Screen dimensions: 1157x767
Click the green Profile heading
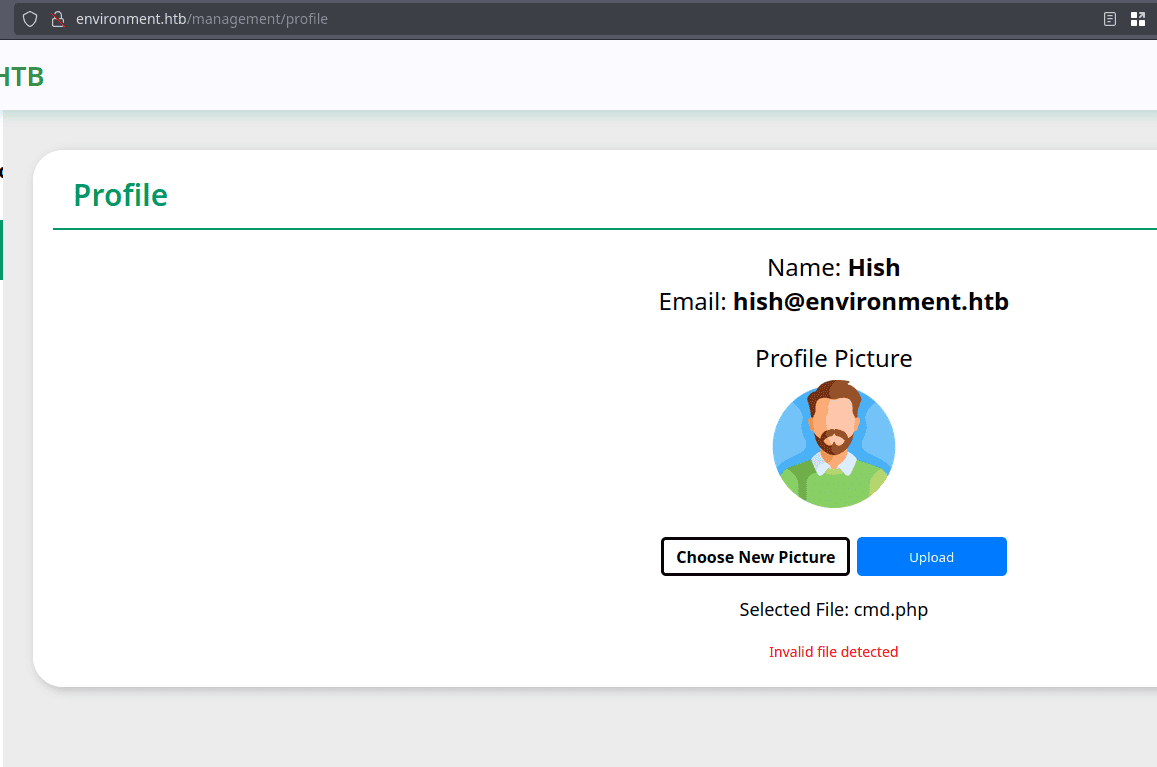click(x=120, y=195)
